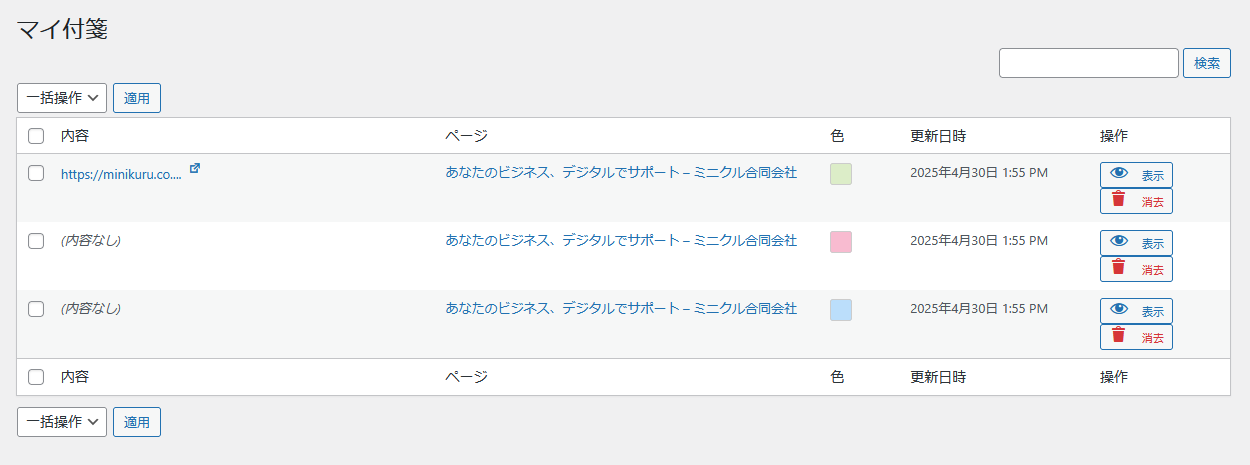1250x465 pixels.
Task: Click the eye icon for the blue note
Action: click(x=1119, y=310)
